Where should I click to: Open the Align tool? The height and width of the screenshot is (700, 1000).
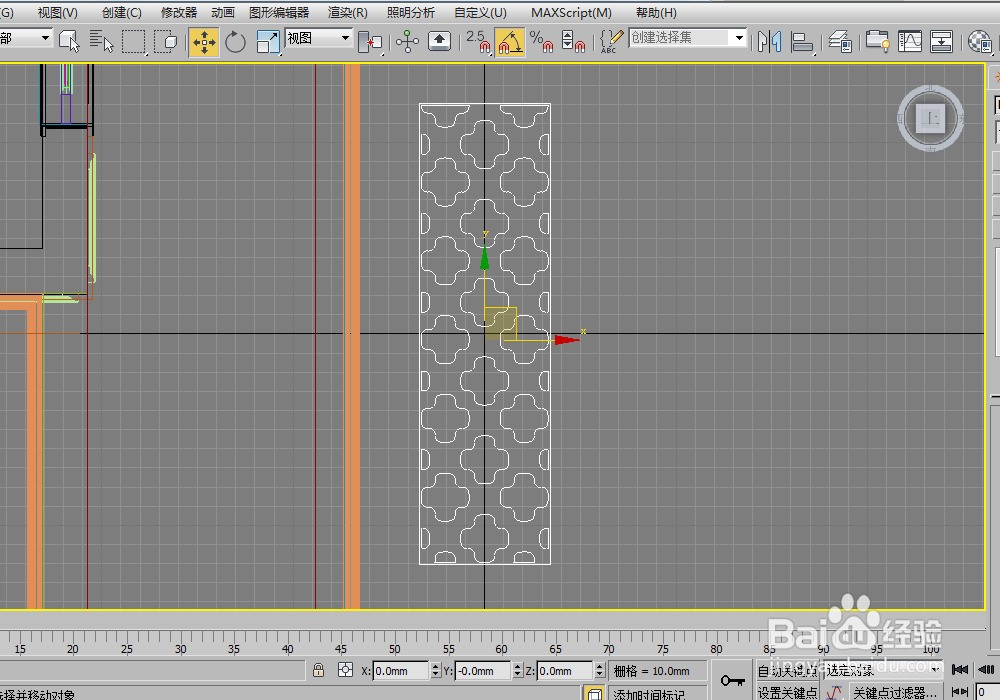click(x=803, y=41)
